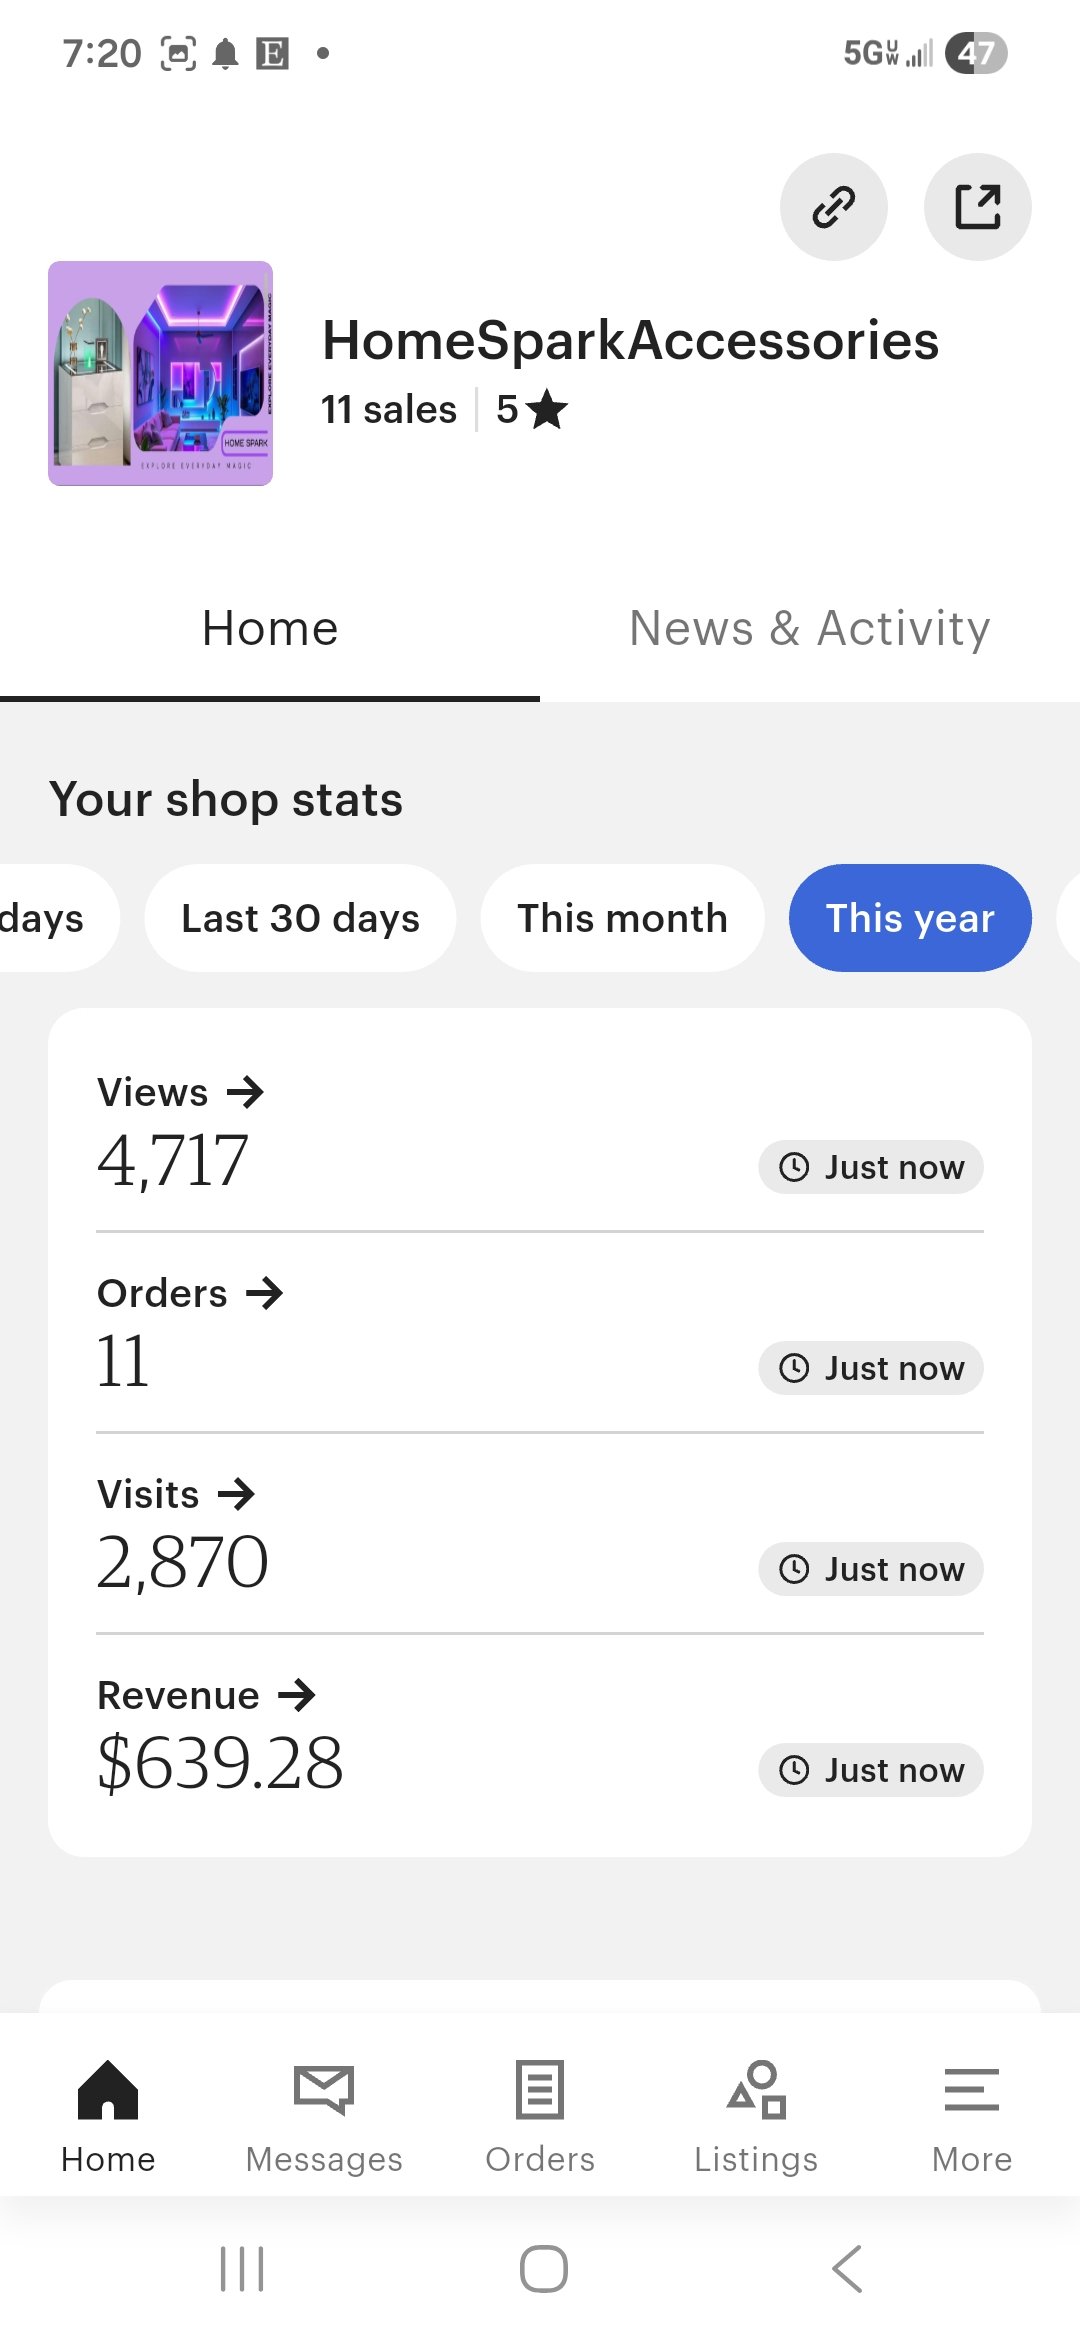
Task: Expand the Orders stat details
Action: (190, 1293)
